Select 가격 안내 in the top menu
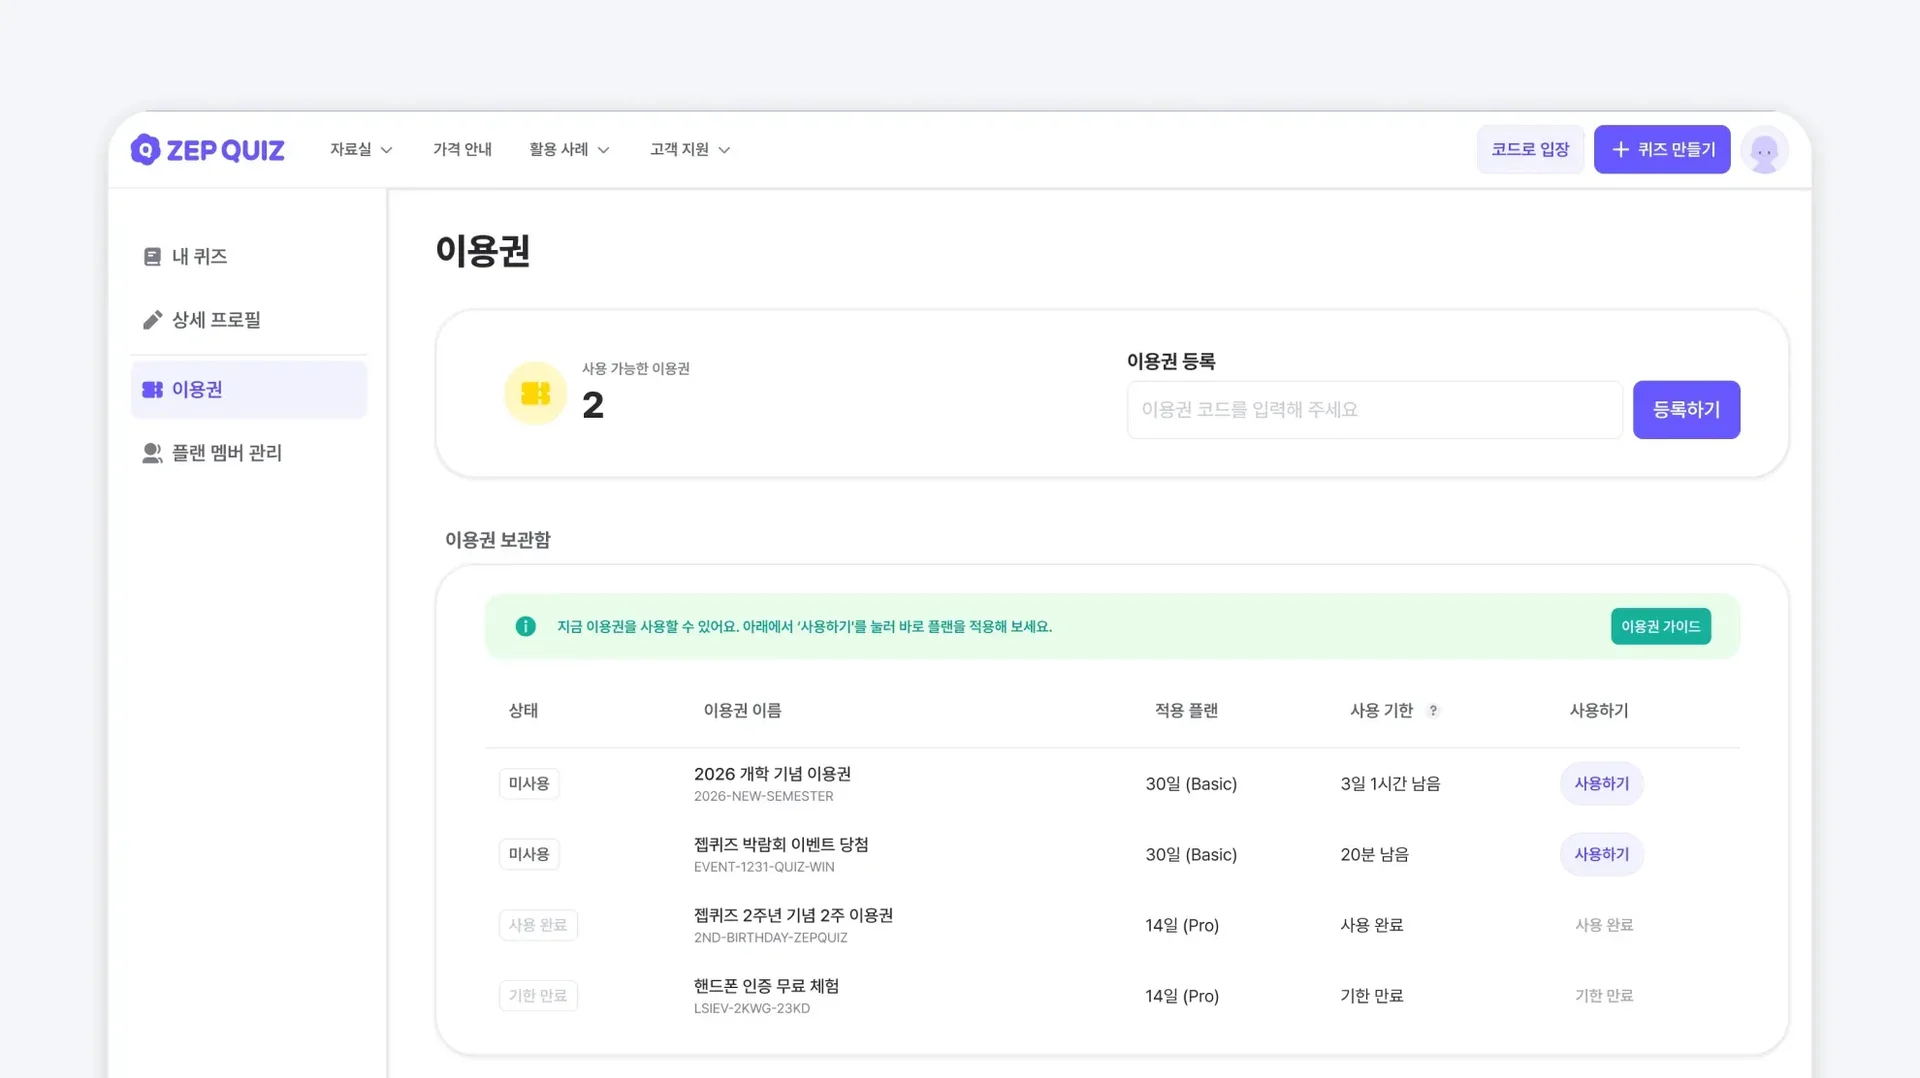The height and width of the screenshot is (1078, 1920). pos(462,149)
